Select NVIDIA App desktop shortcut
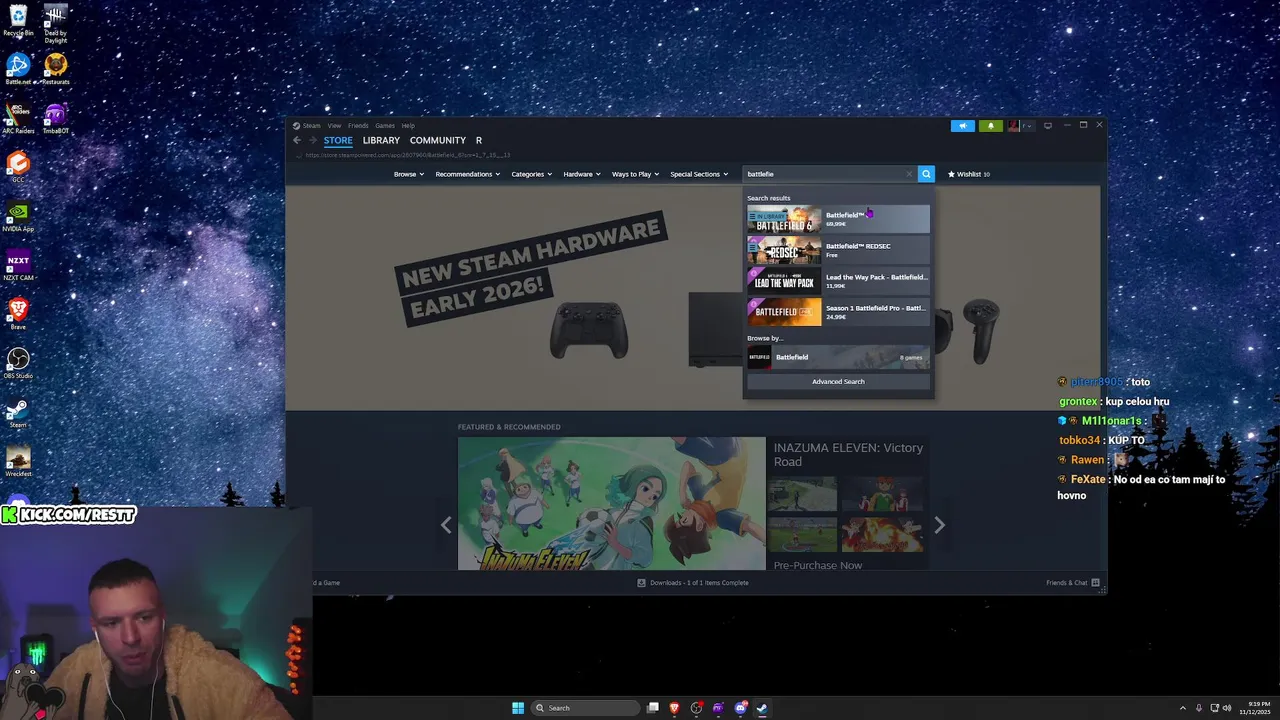 pos(18,215)
